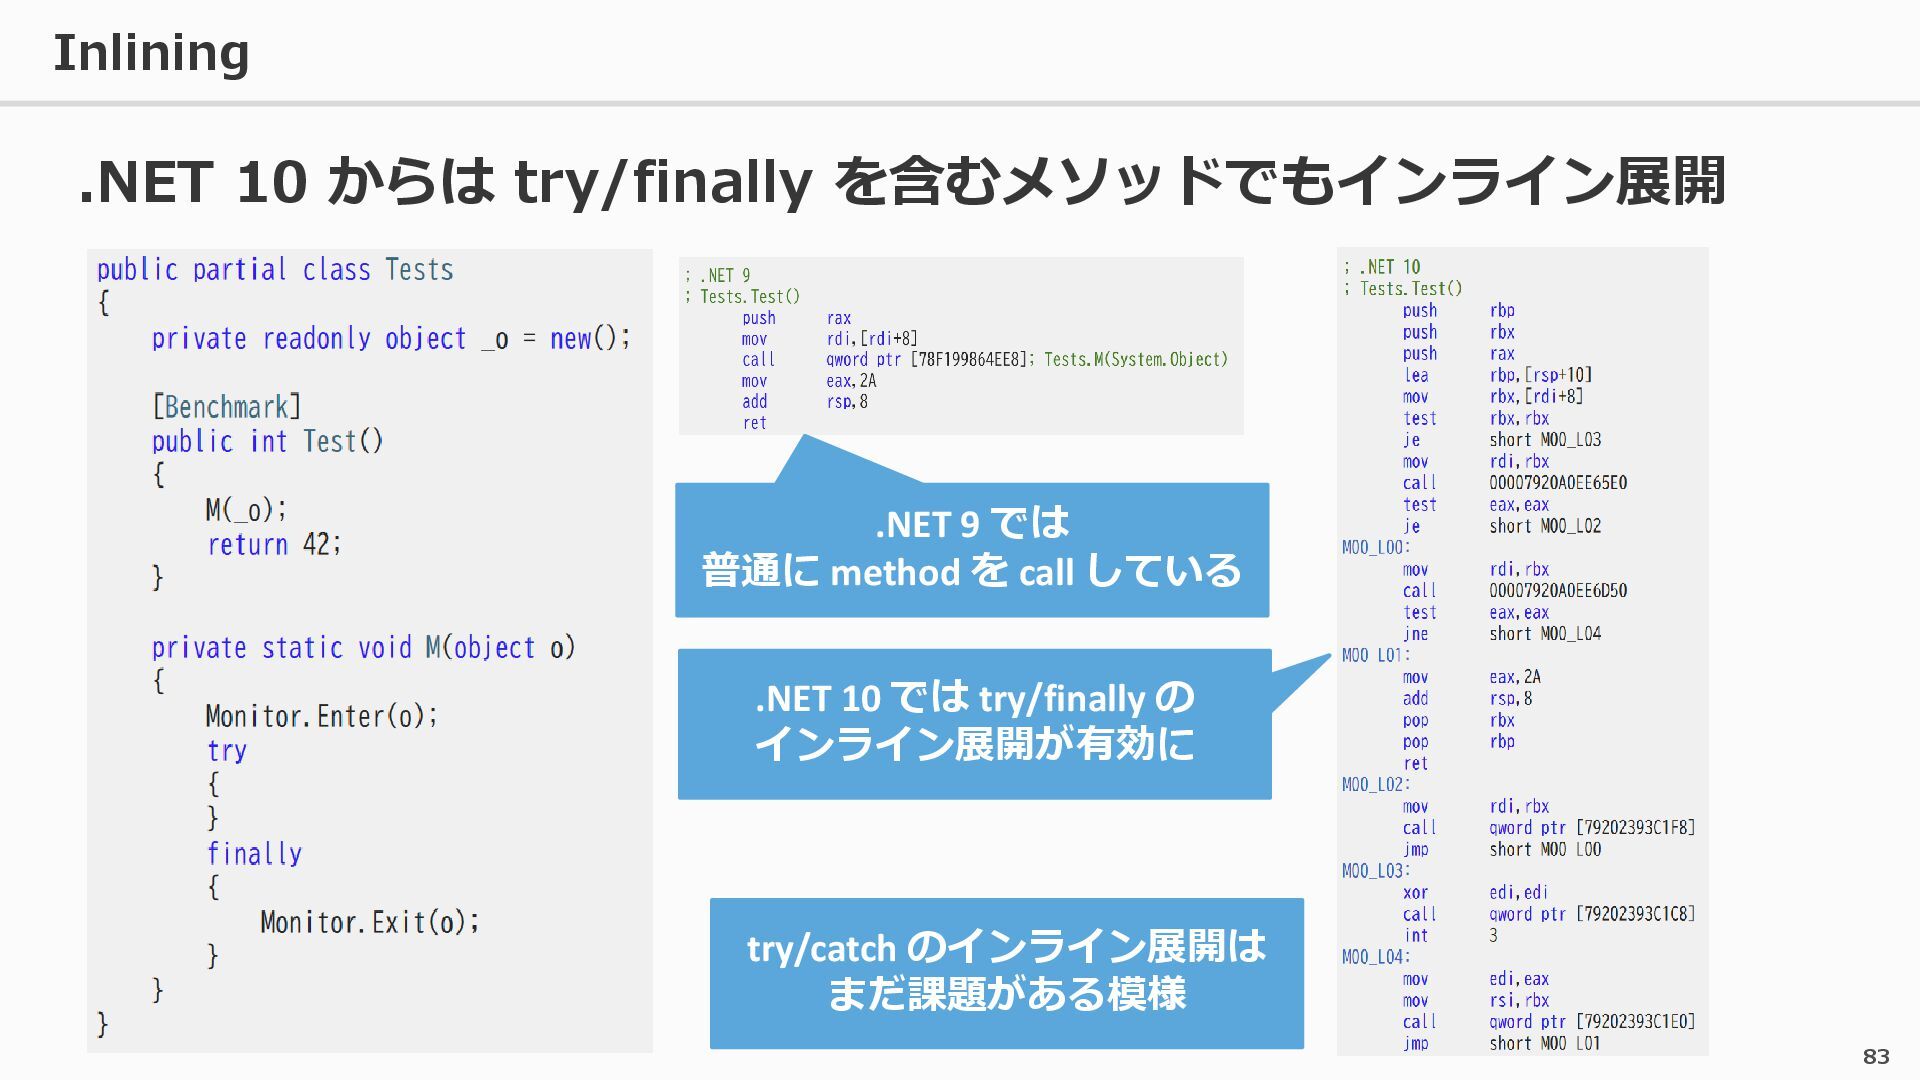Click the .NET 9 assembly listing
Image resolution: width=1920 pixels, height=1080 pixels.
960,346
